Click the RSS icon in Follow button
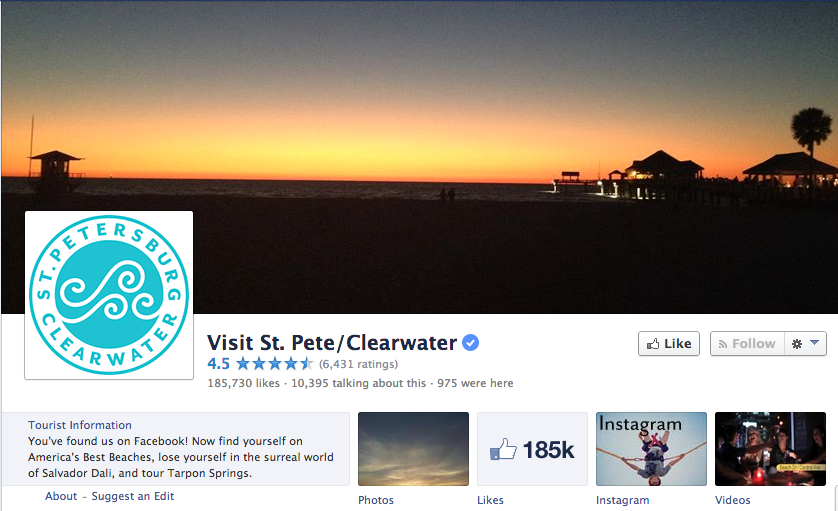 coord(723,344)
